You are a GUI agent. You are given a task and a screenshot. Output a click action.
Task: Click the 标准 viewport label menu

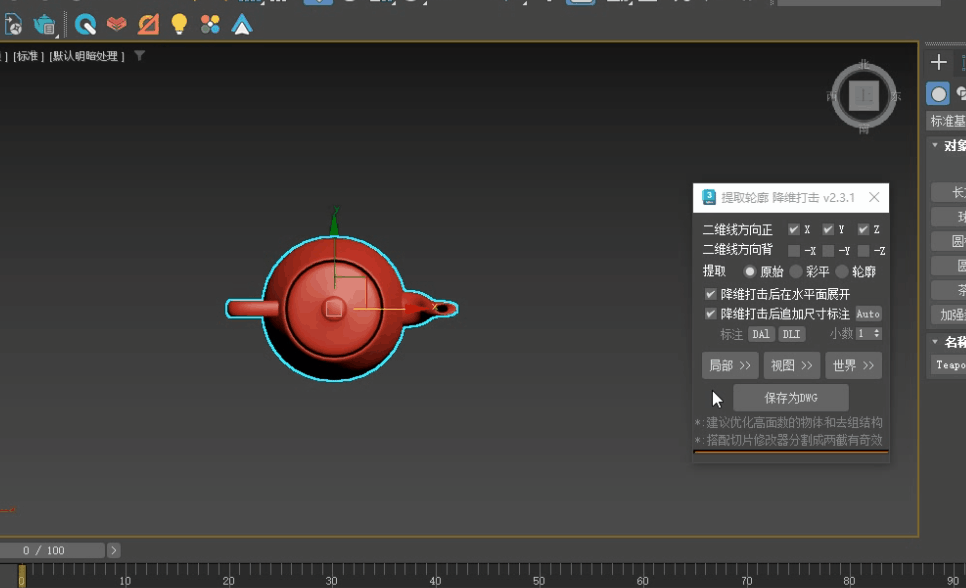[28, 56]
